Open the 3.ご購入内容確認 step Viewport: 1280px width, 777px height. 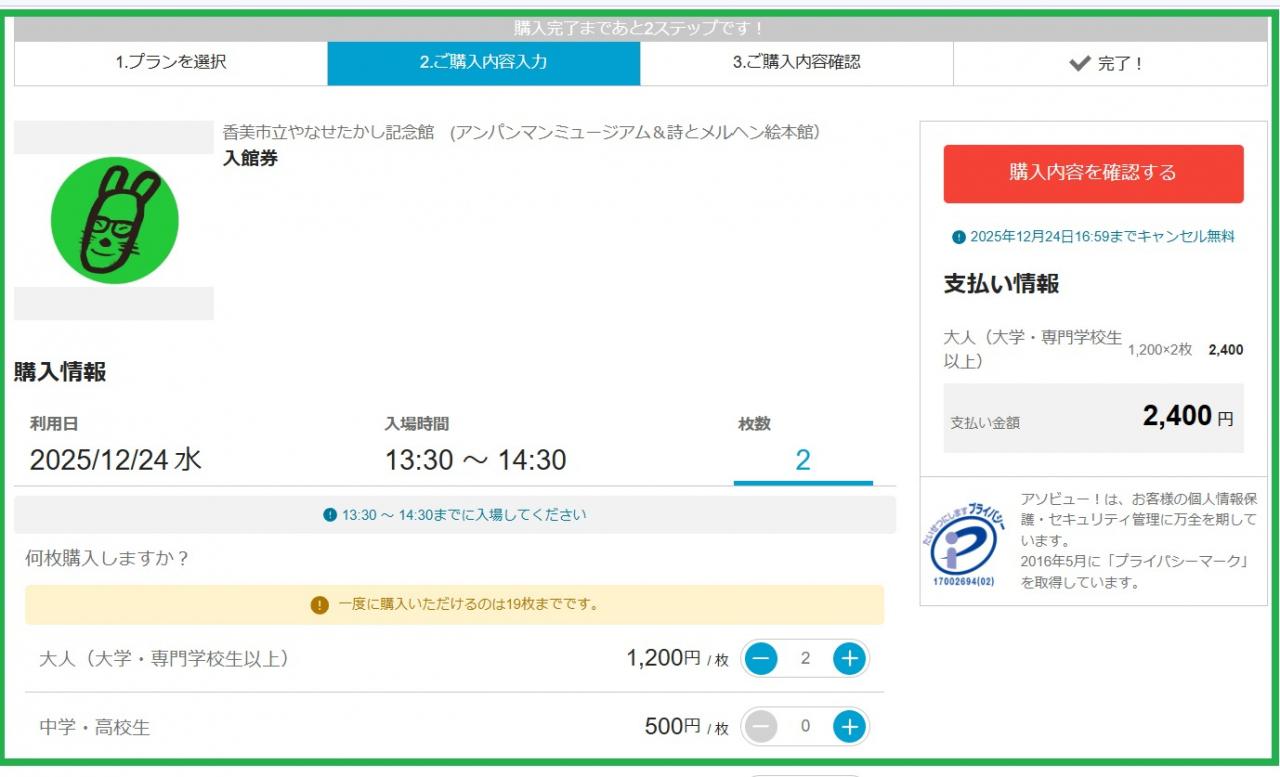(797, 63)
